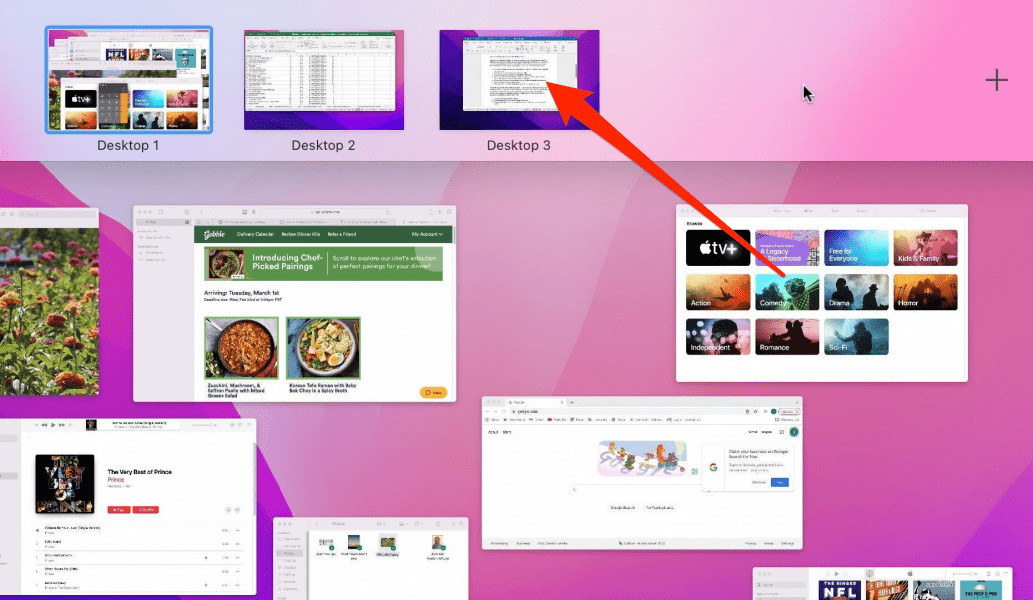Click the Back arrow icon in the Photos window
Screen dimensions: 1033x600
317,524
